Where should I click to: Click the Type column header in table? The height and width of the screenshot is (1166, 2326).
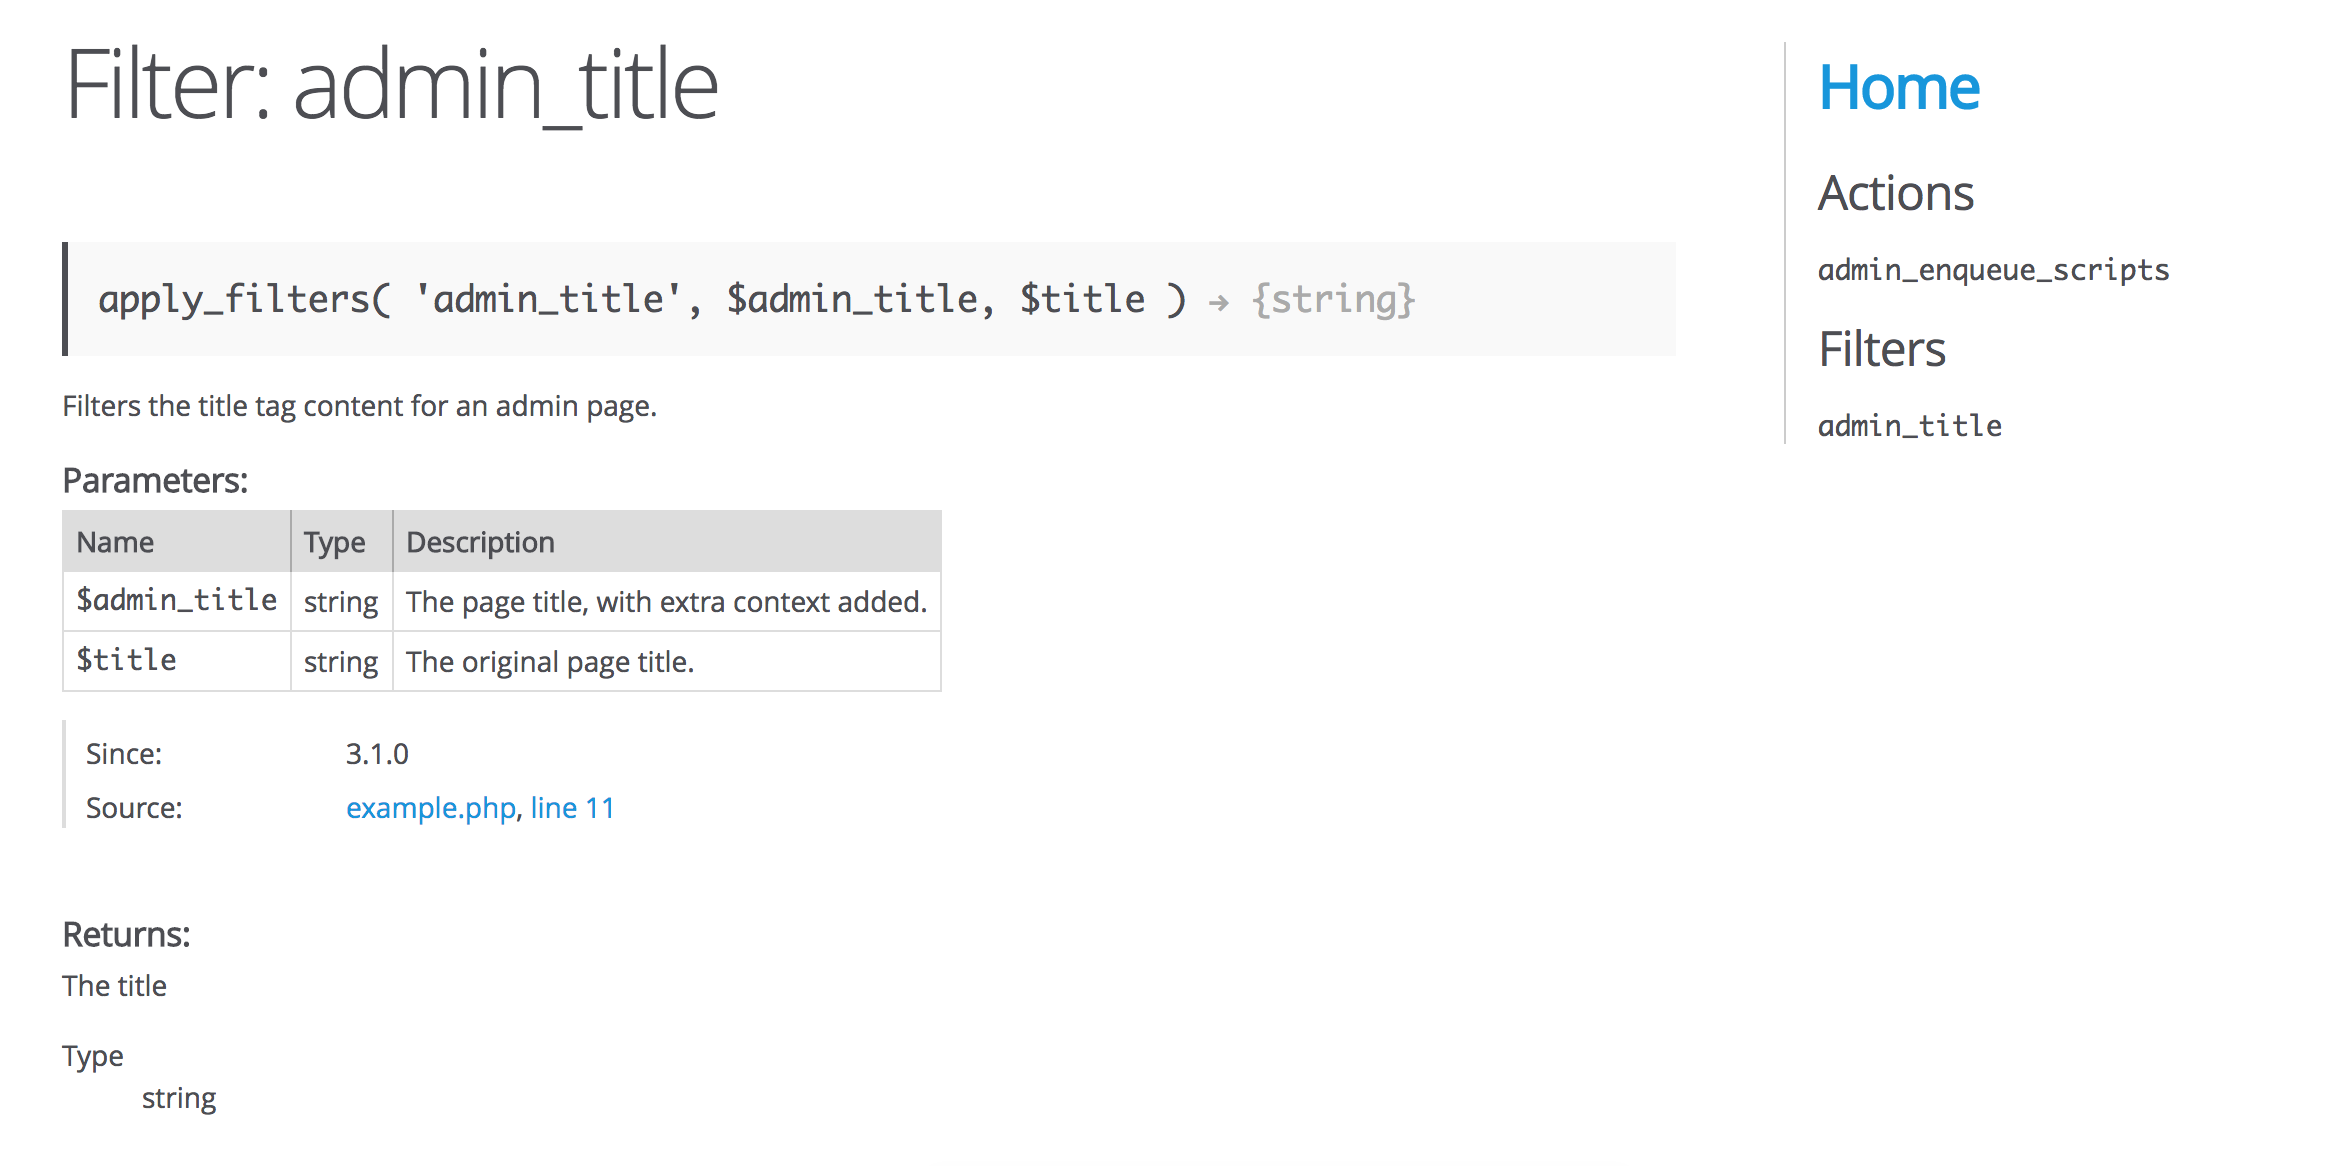click(x=334, y=542)
